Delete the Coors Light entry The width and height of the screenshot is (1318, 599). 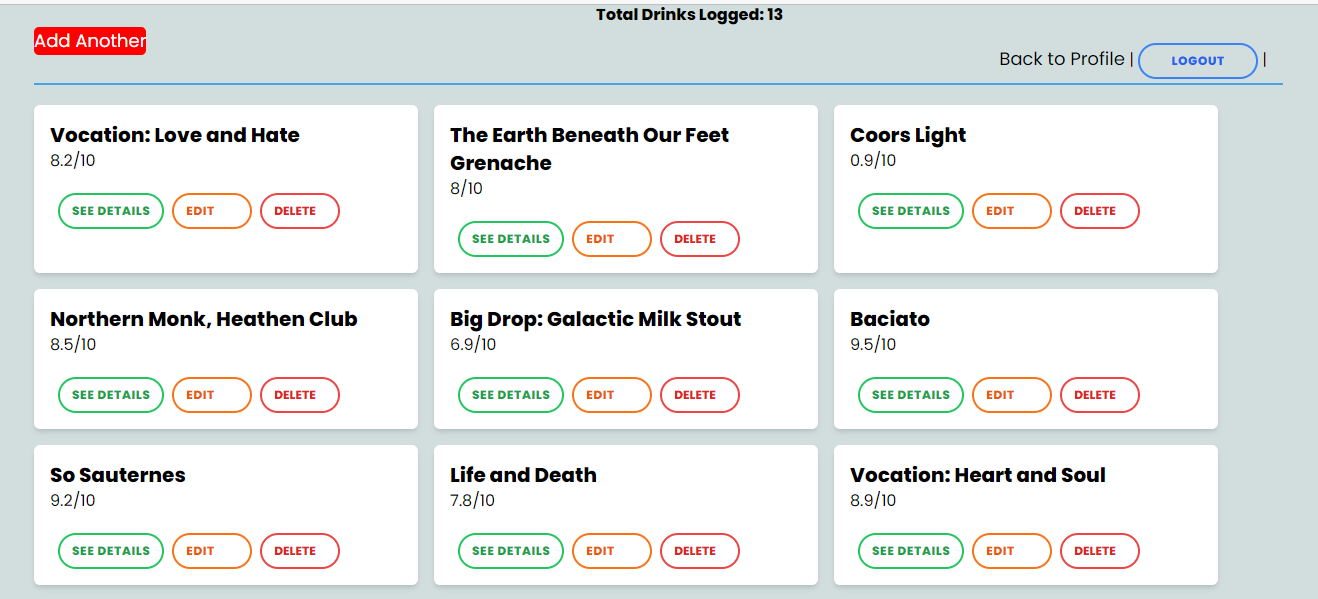pos(1099,210)
